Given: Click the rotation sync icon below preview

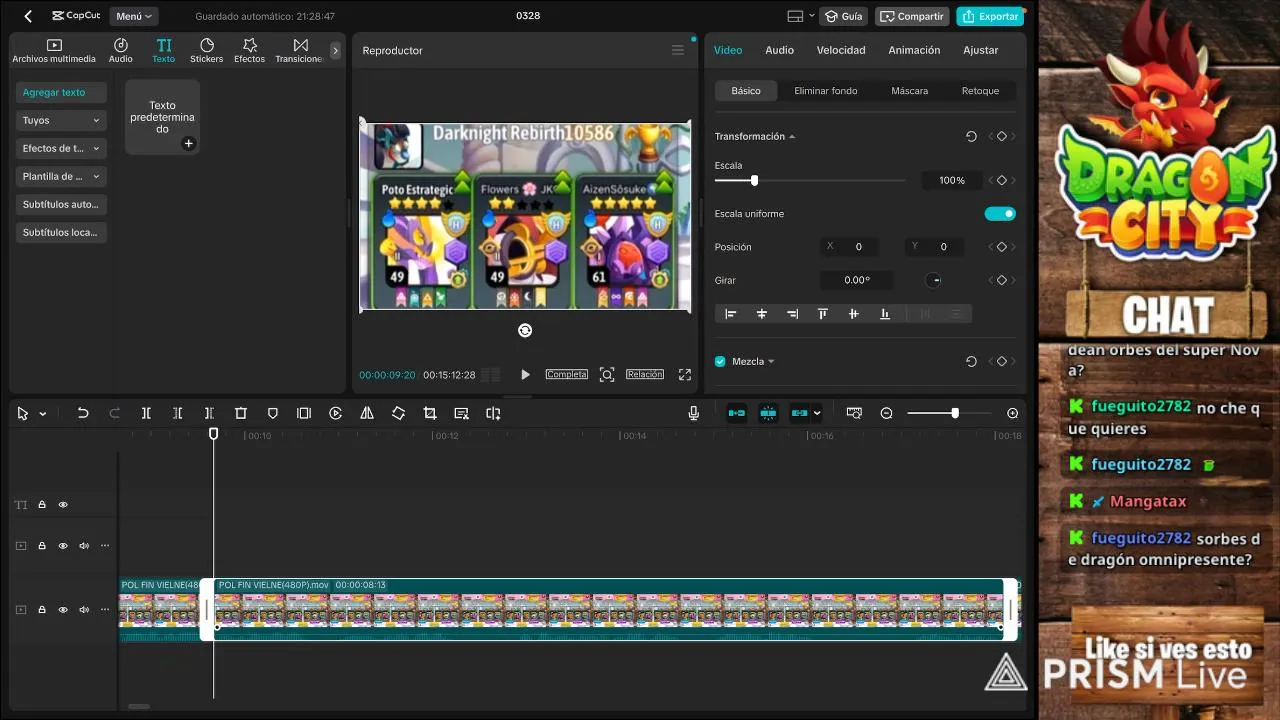Looking at the screenshot, I should point(525,330).
